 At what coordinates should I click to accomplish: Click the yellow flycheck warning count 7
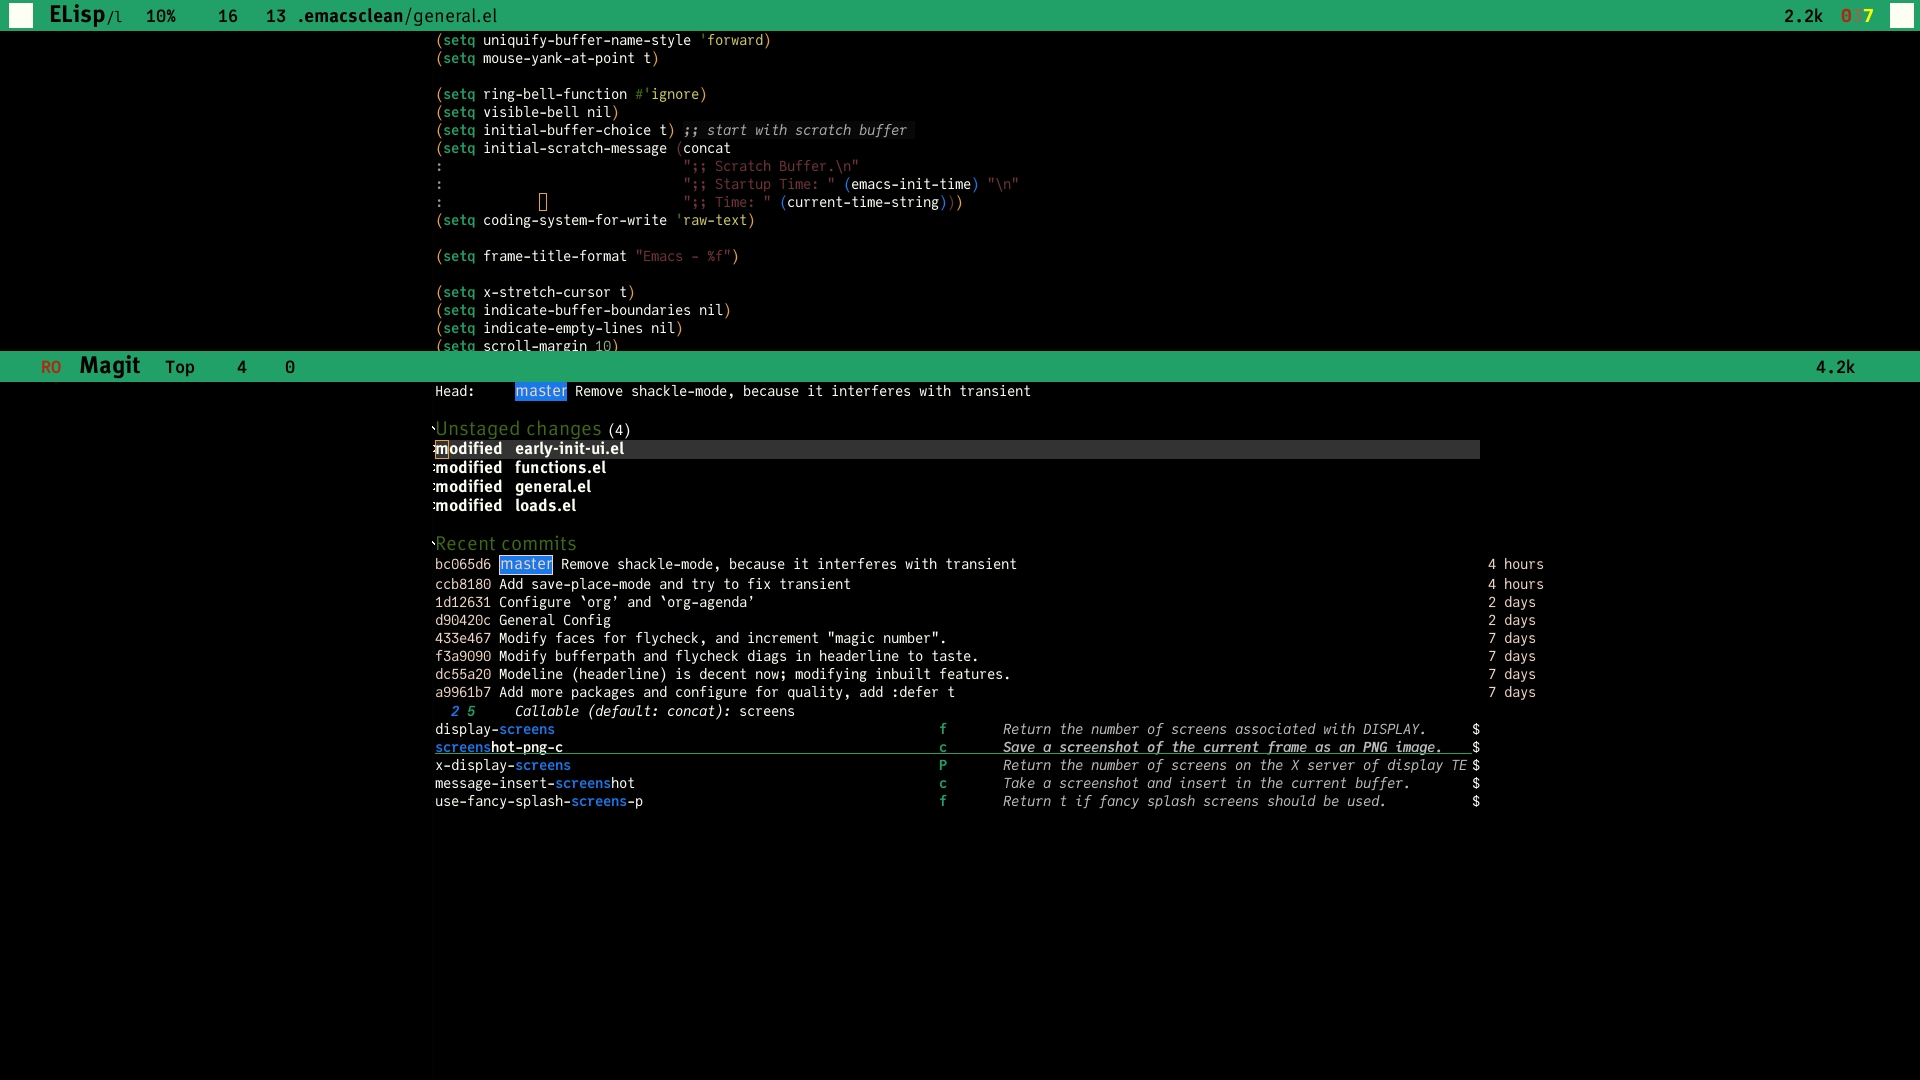(1868, 16)
